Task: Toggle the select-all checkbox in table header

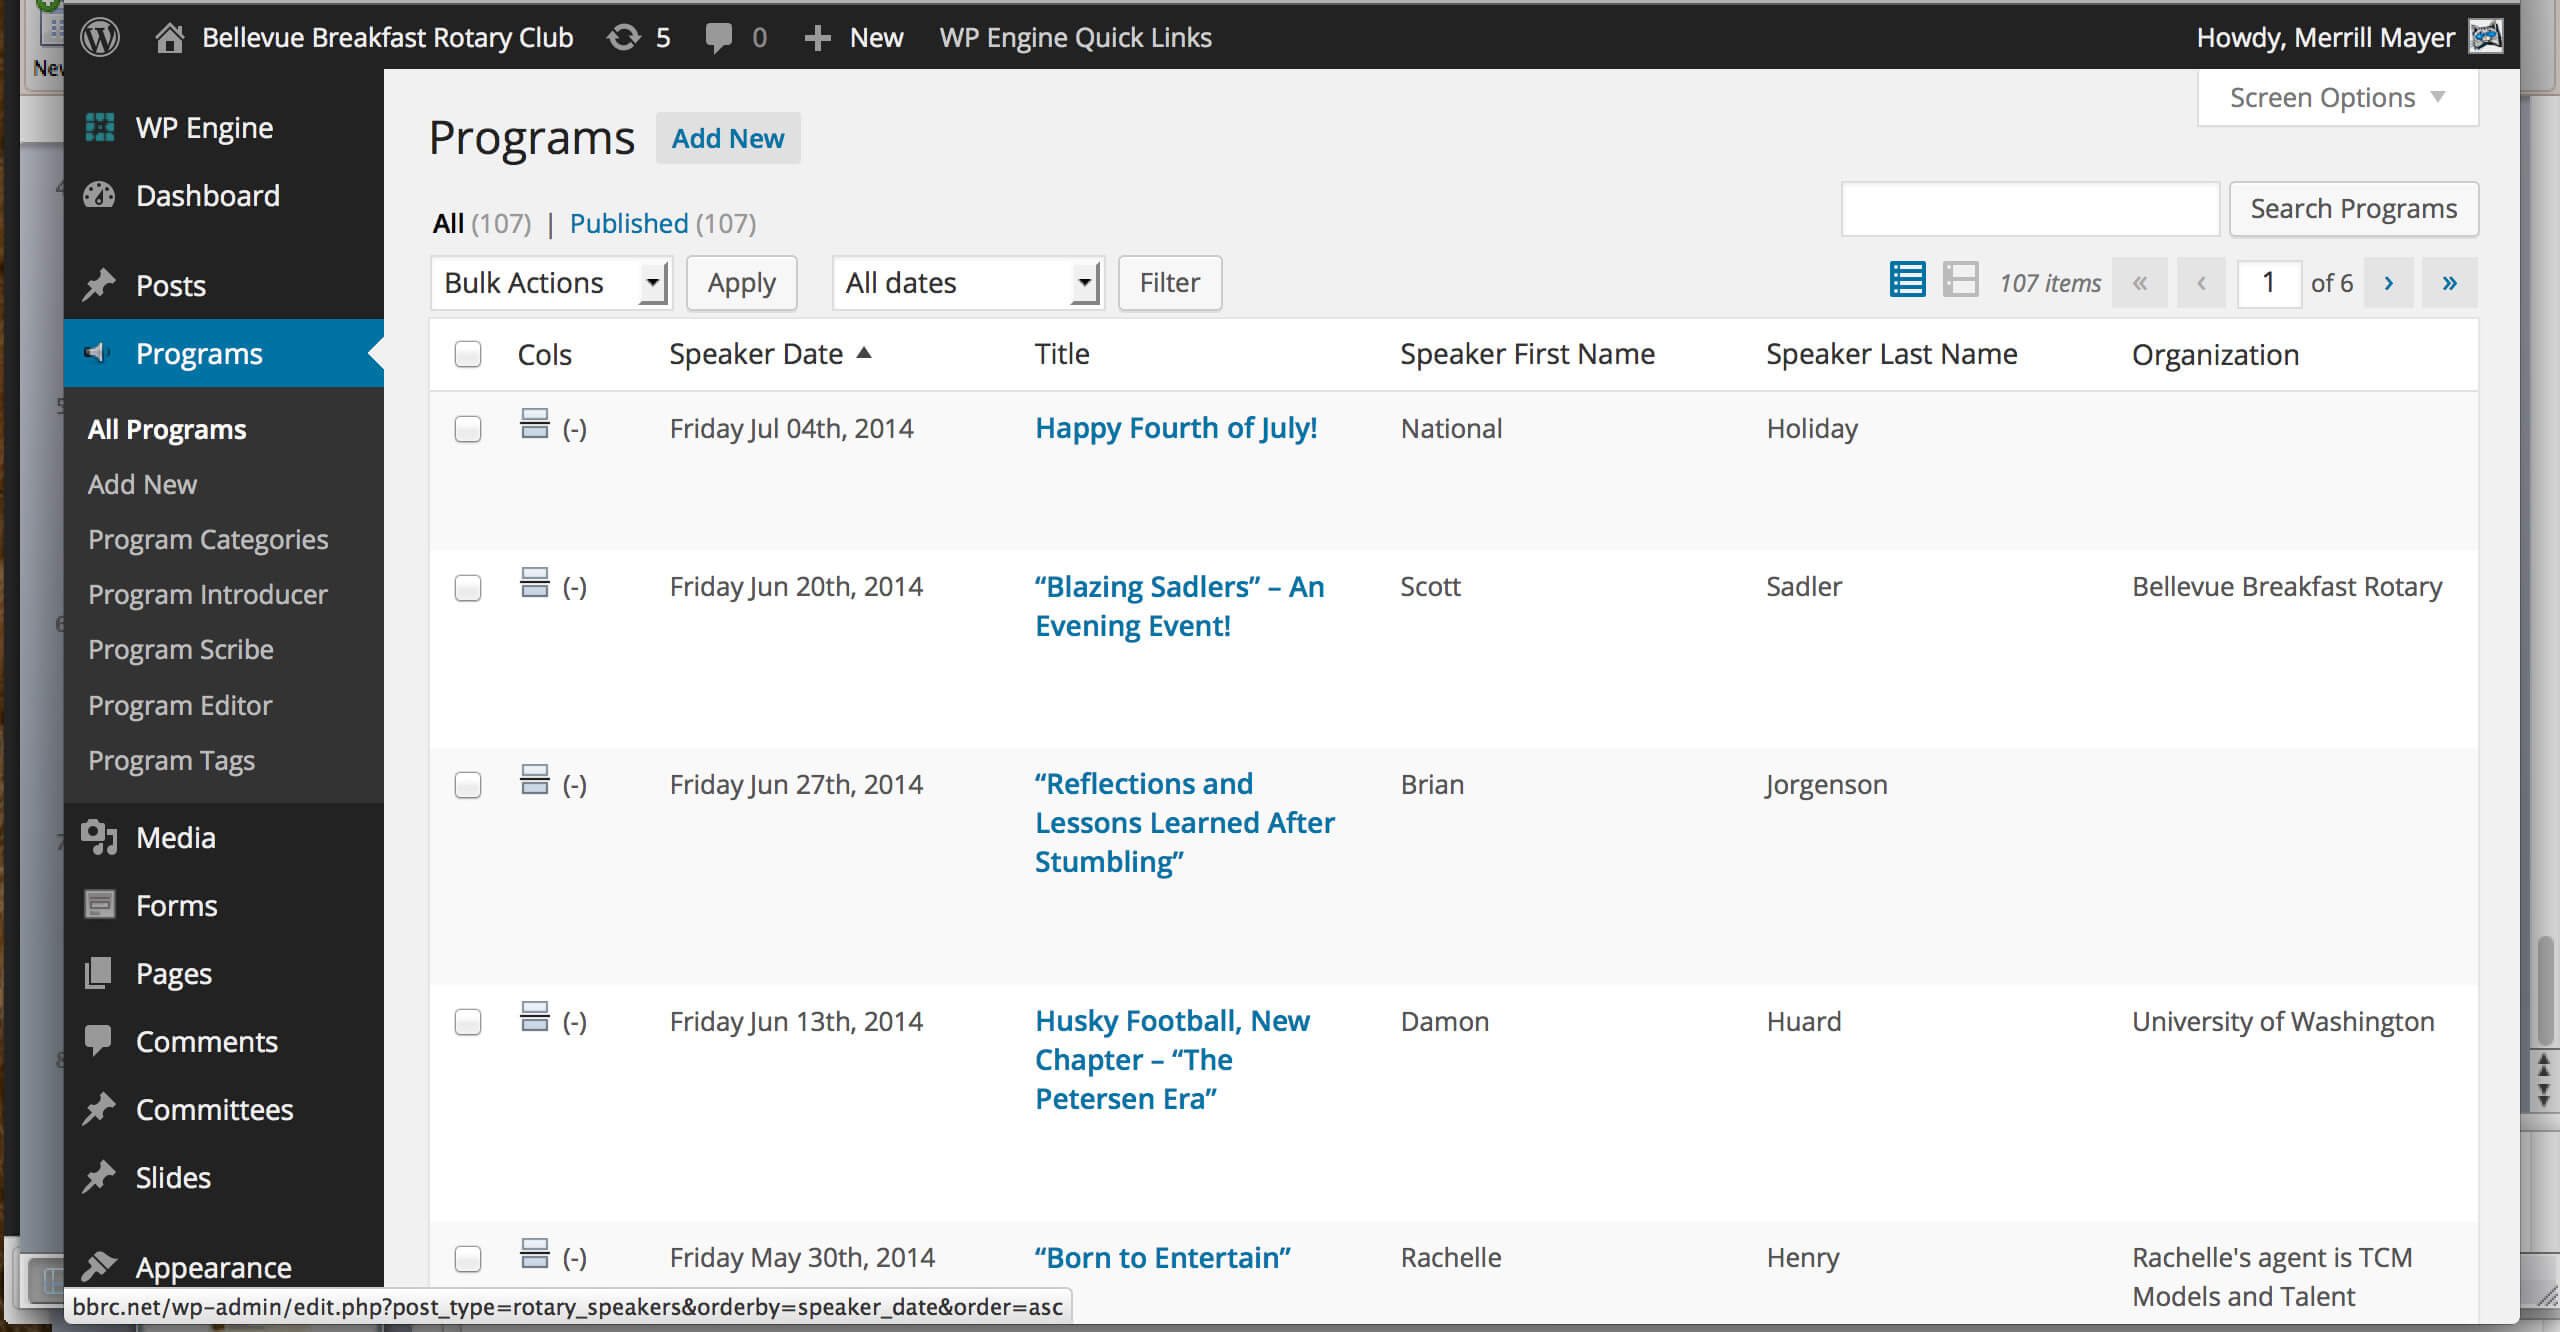Action: [x=467, y=354]
